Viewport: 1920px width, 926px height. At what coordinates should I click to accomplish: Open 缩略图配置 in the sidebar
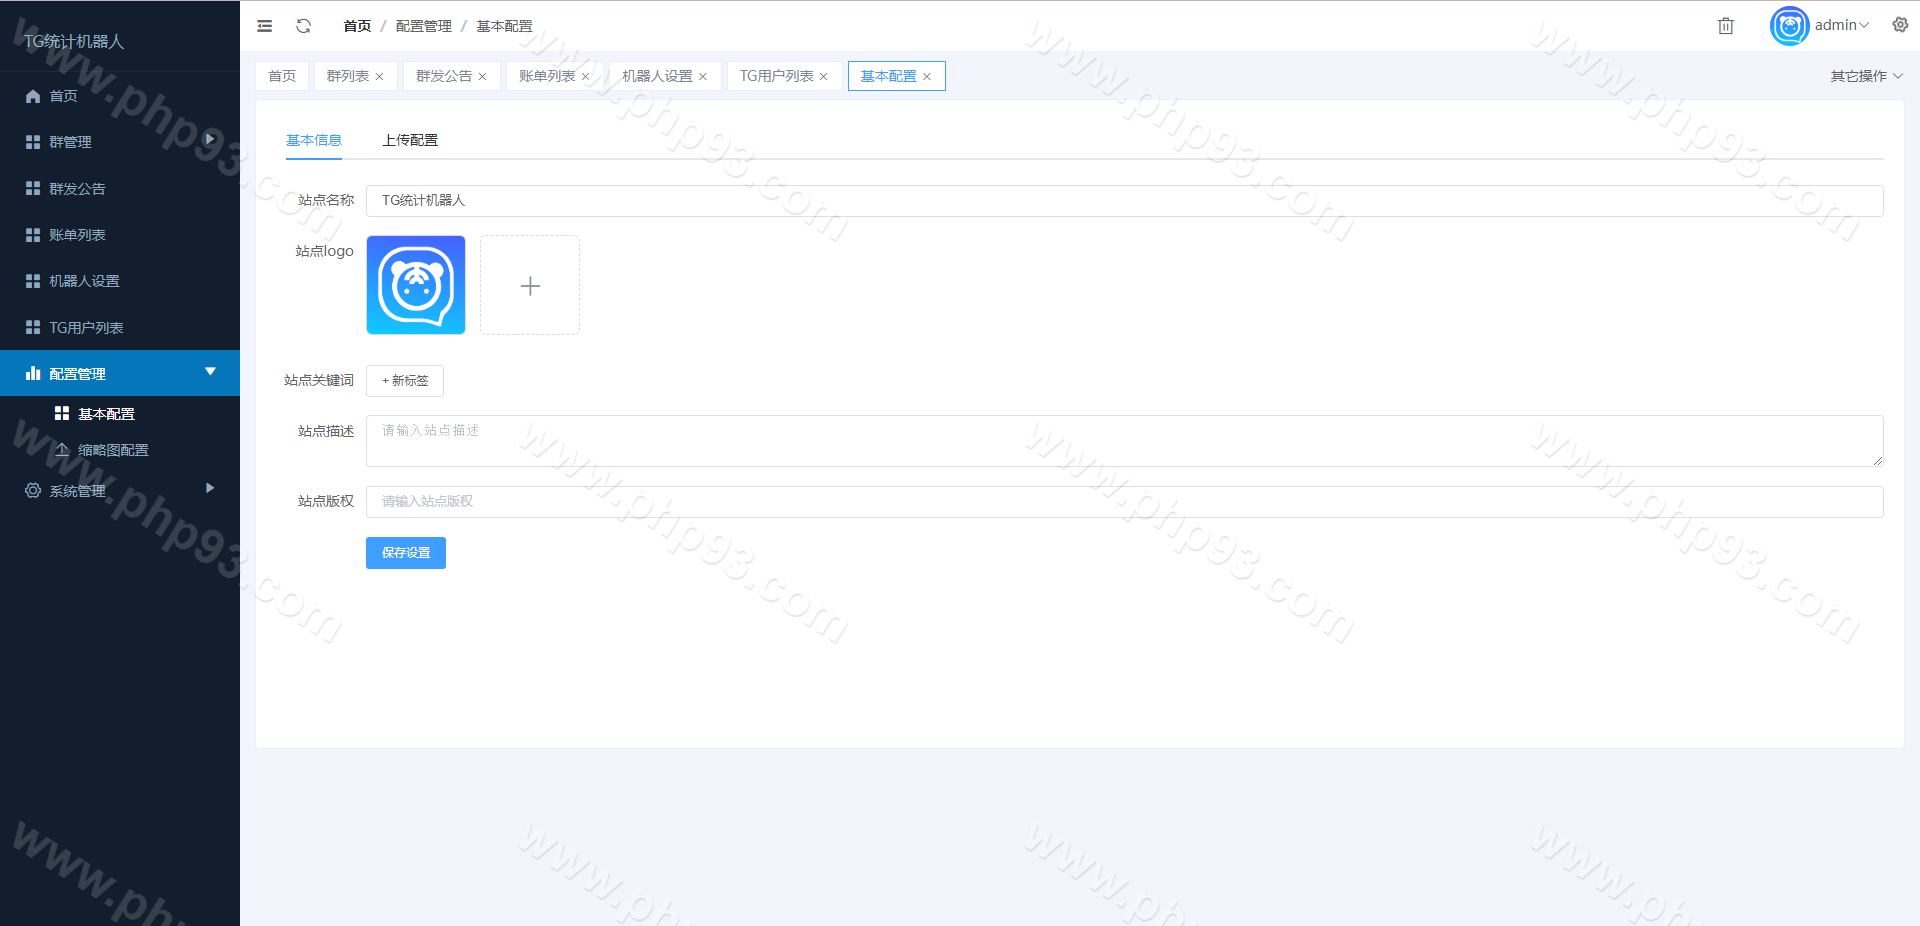click(113, 450)
